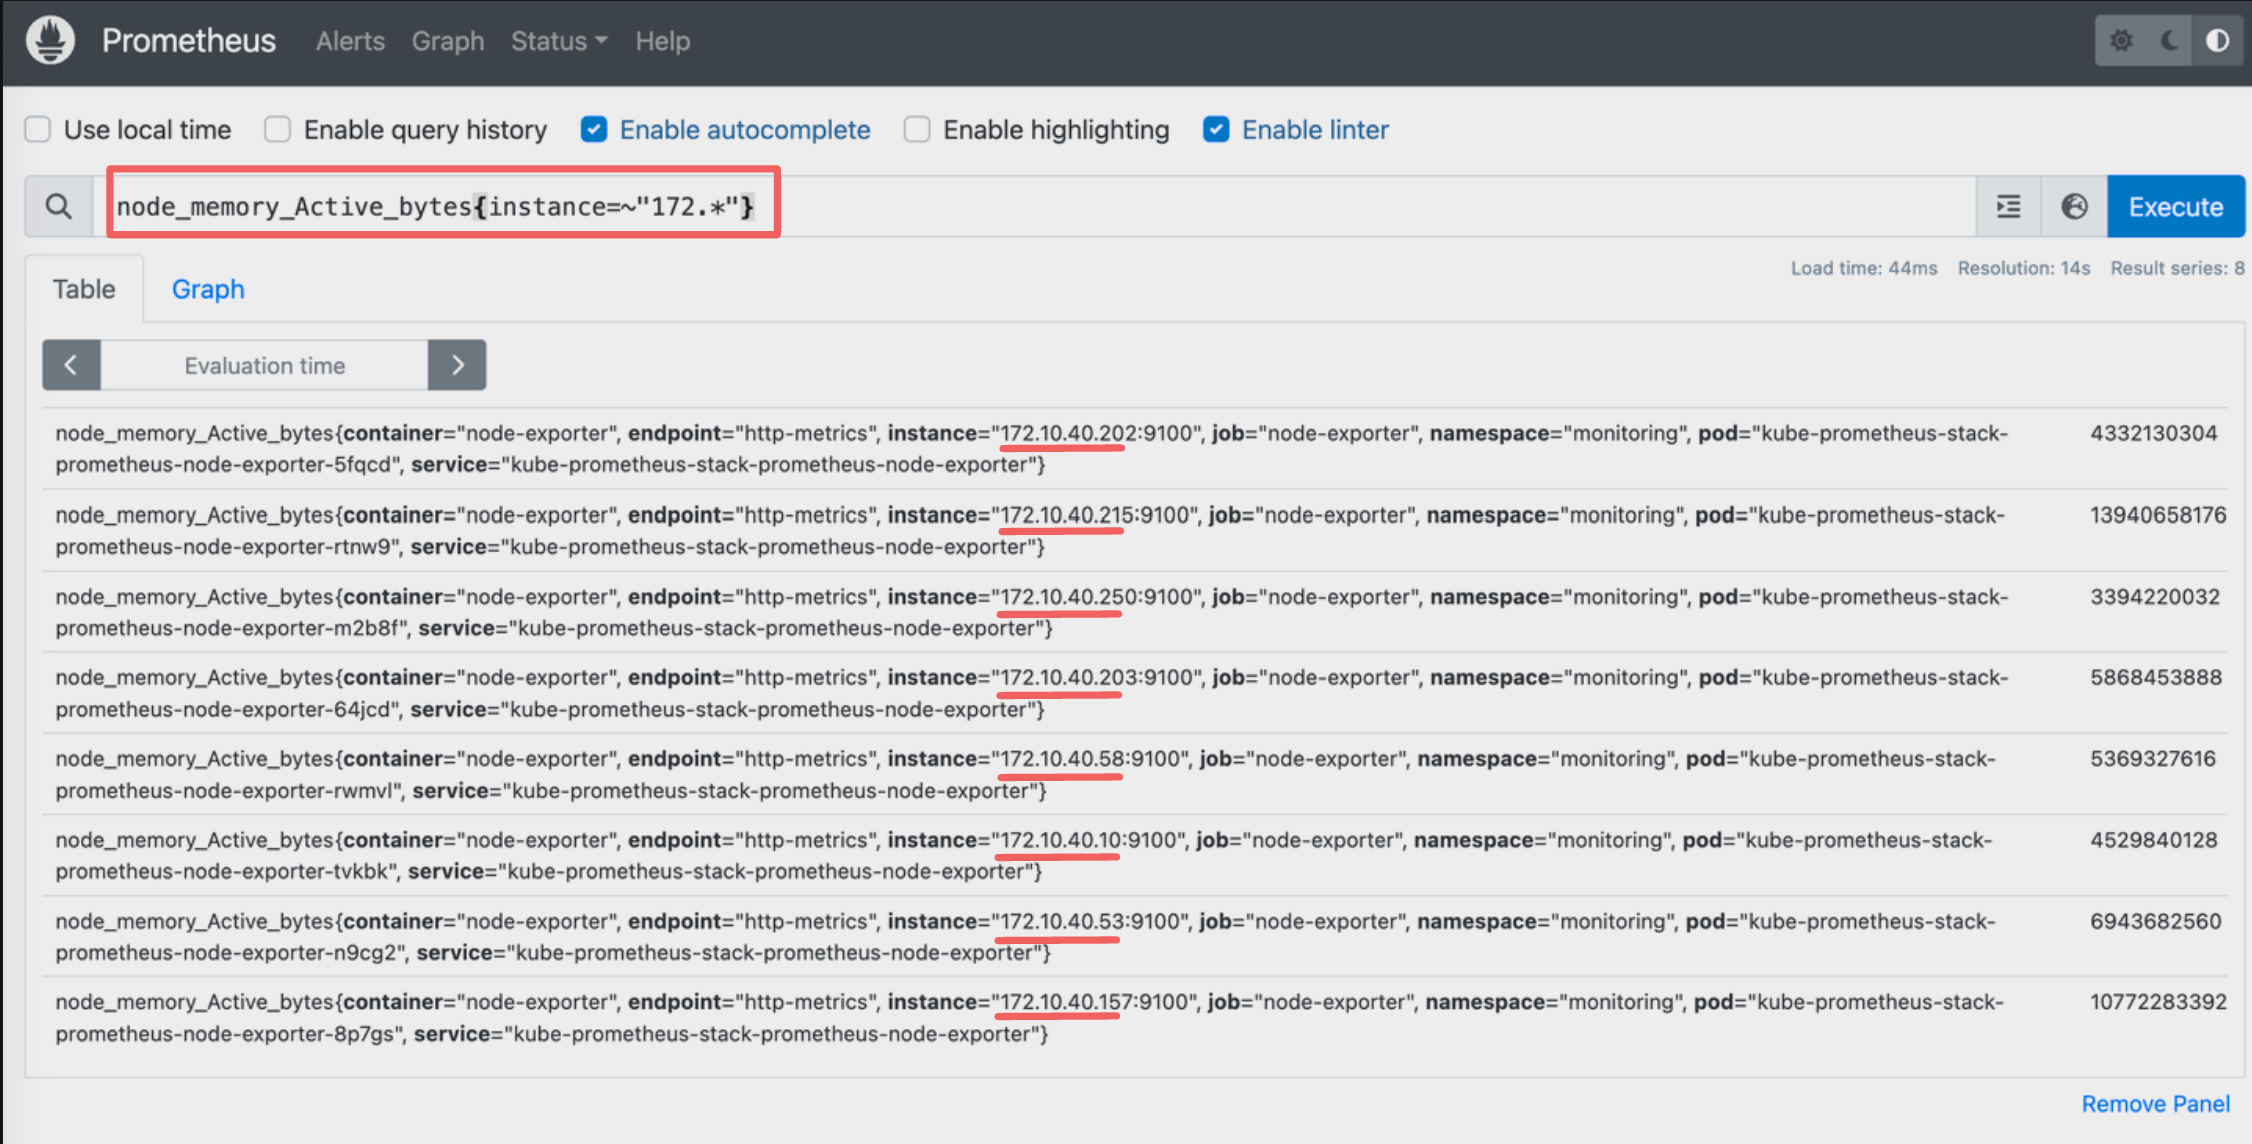Open the metrics explorer globe icon

coord(2074,207)
